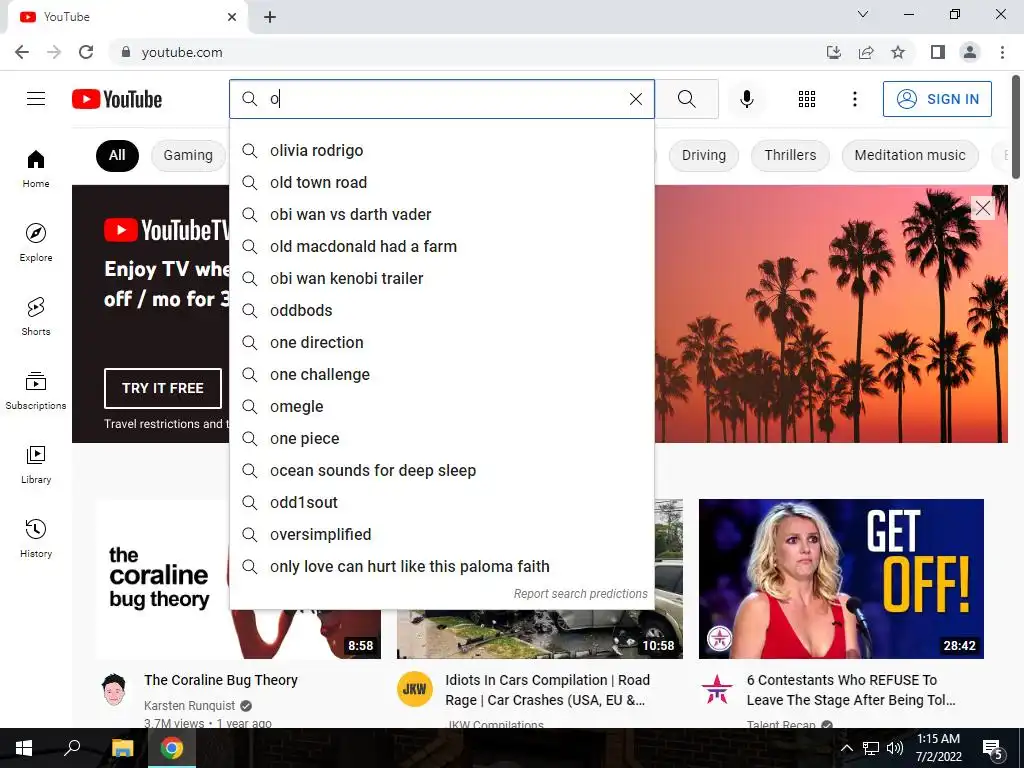Reload the page with the refresh icon
1024x768 pixels.
pos(86,52)
